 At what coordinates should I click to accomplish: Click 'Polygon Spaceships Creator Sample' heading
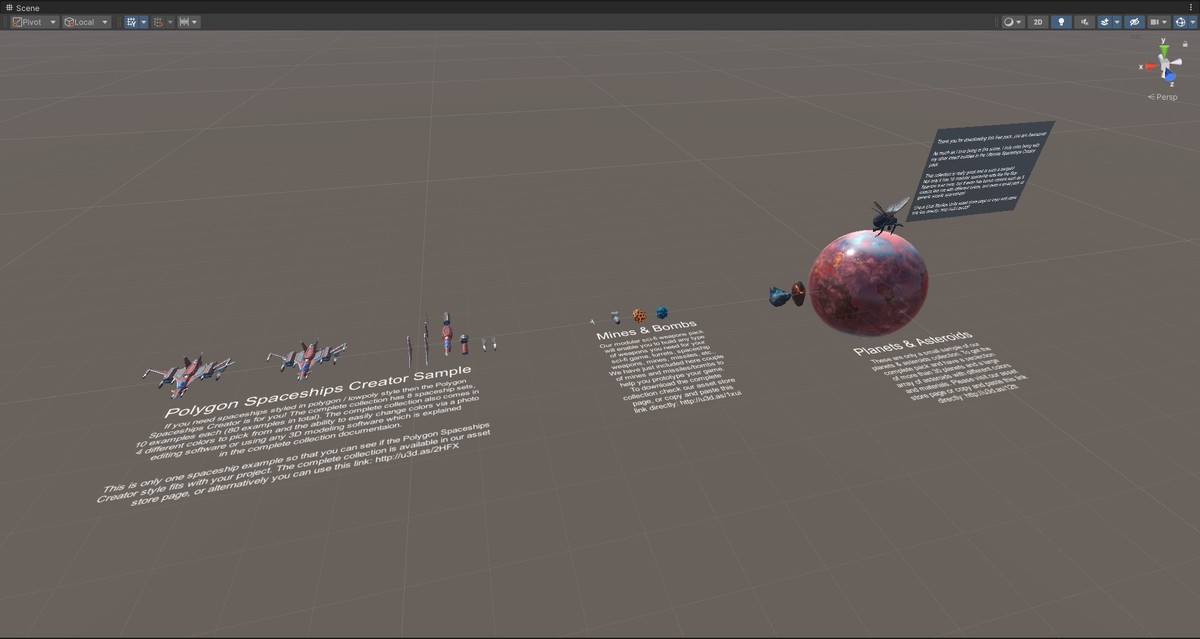(x=317, y=390)
